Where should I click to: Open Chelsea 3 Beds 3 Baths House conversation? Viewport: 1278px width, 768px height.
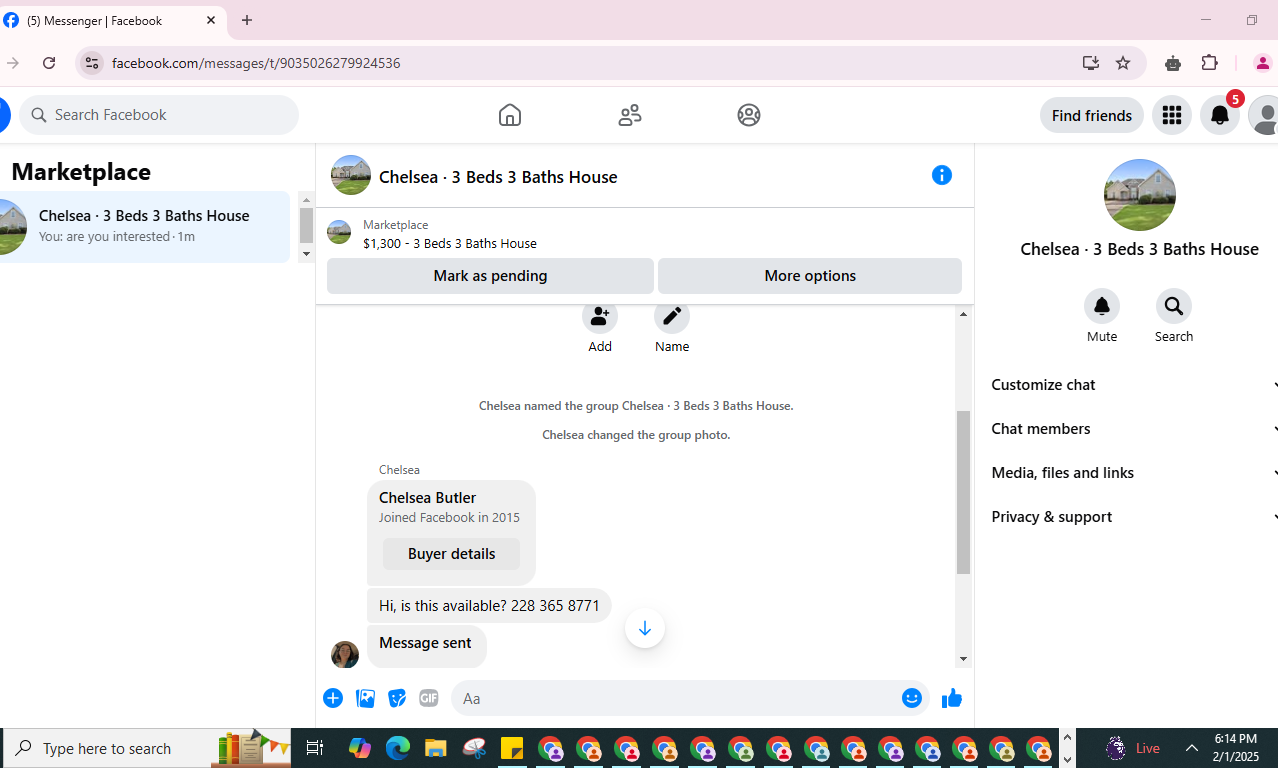click(145, 226)
